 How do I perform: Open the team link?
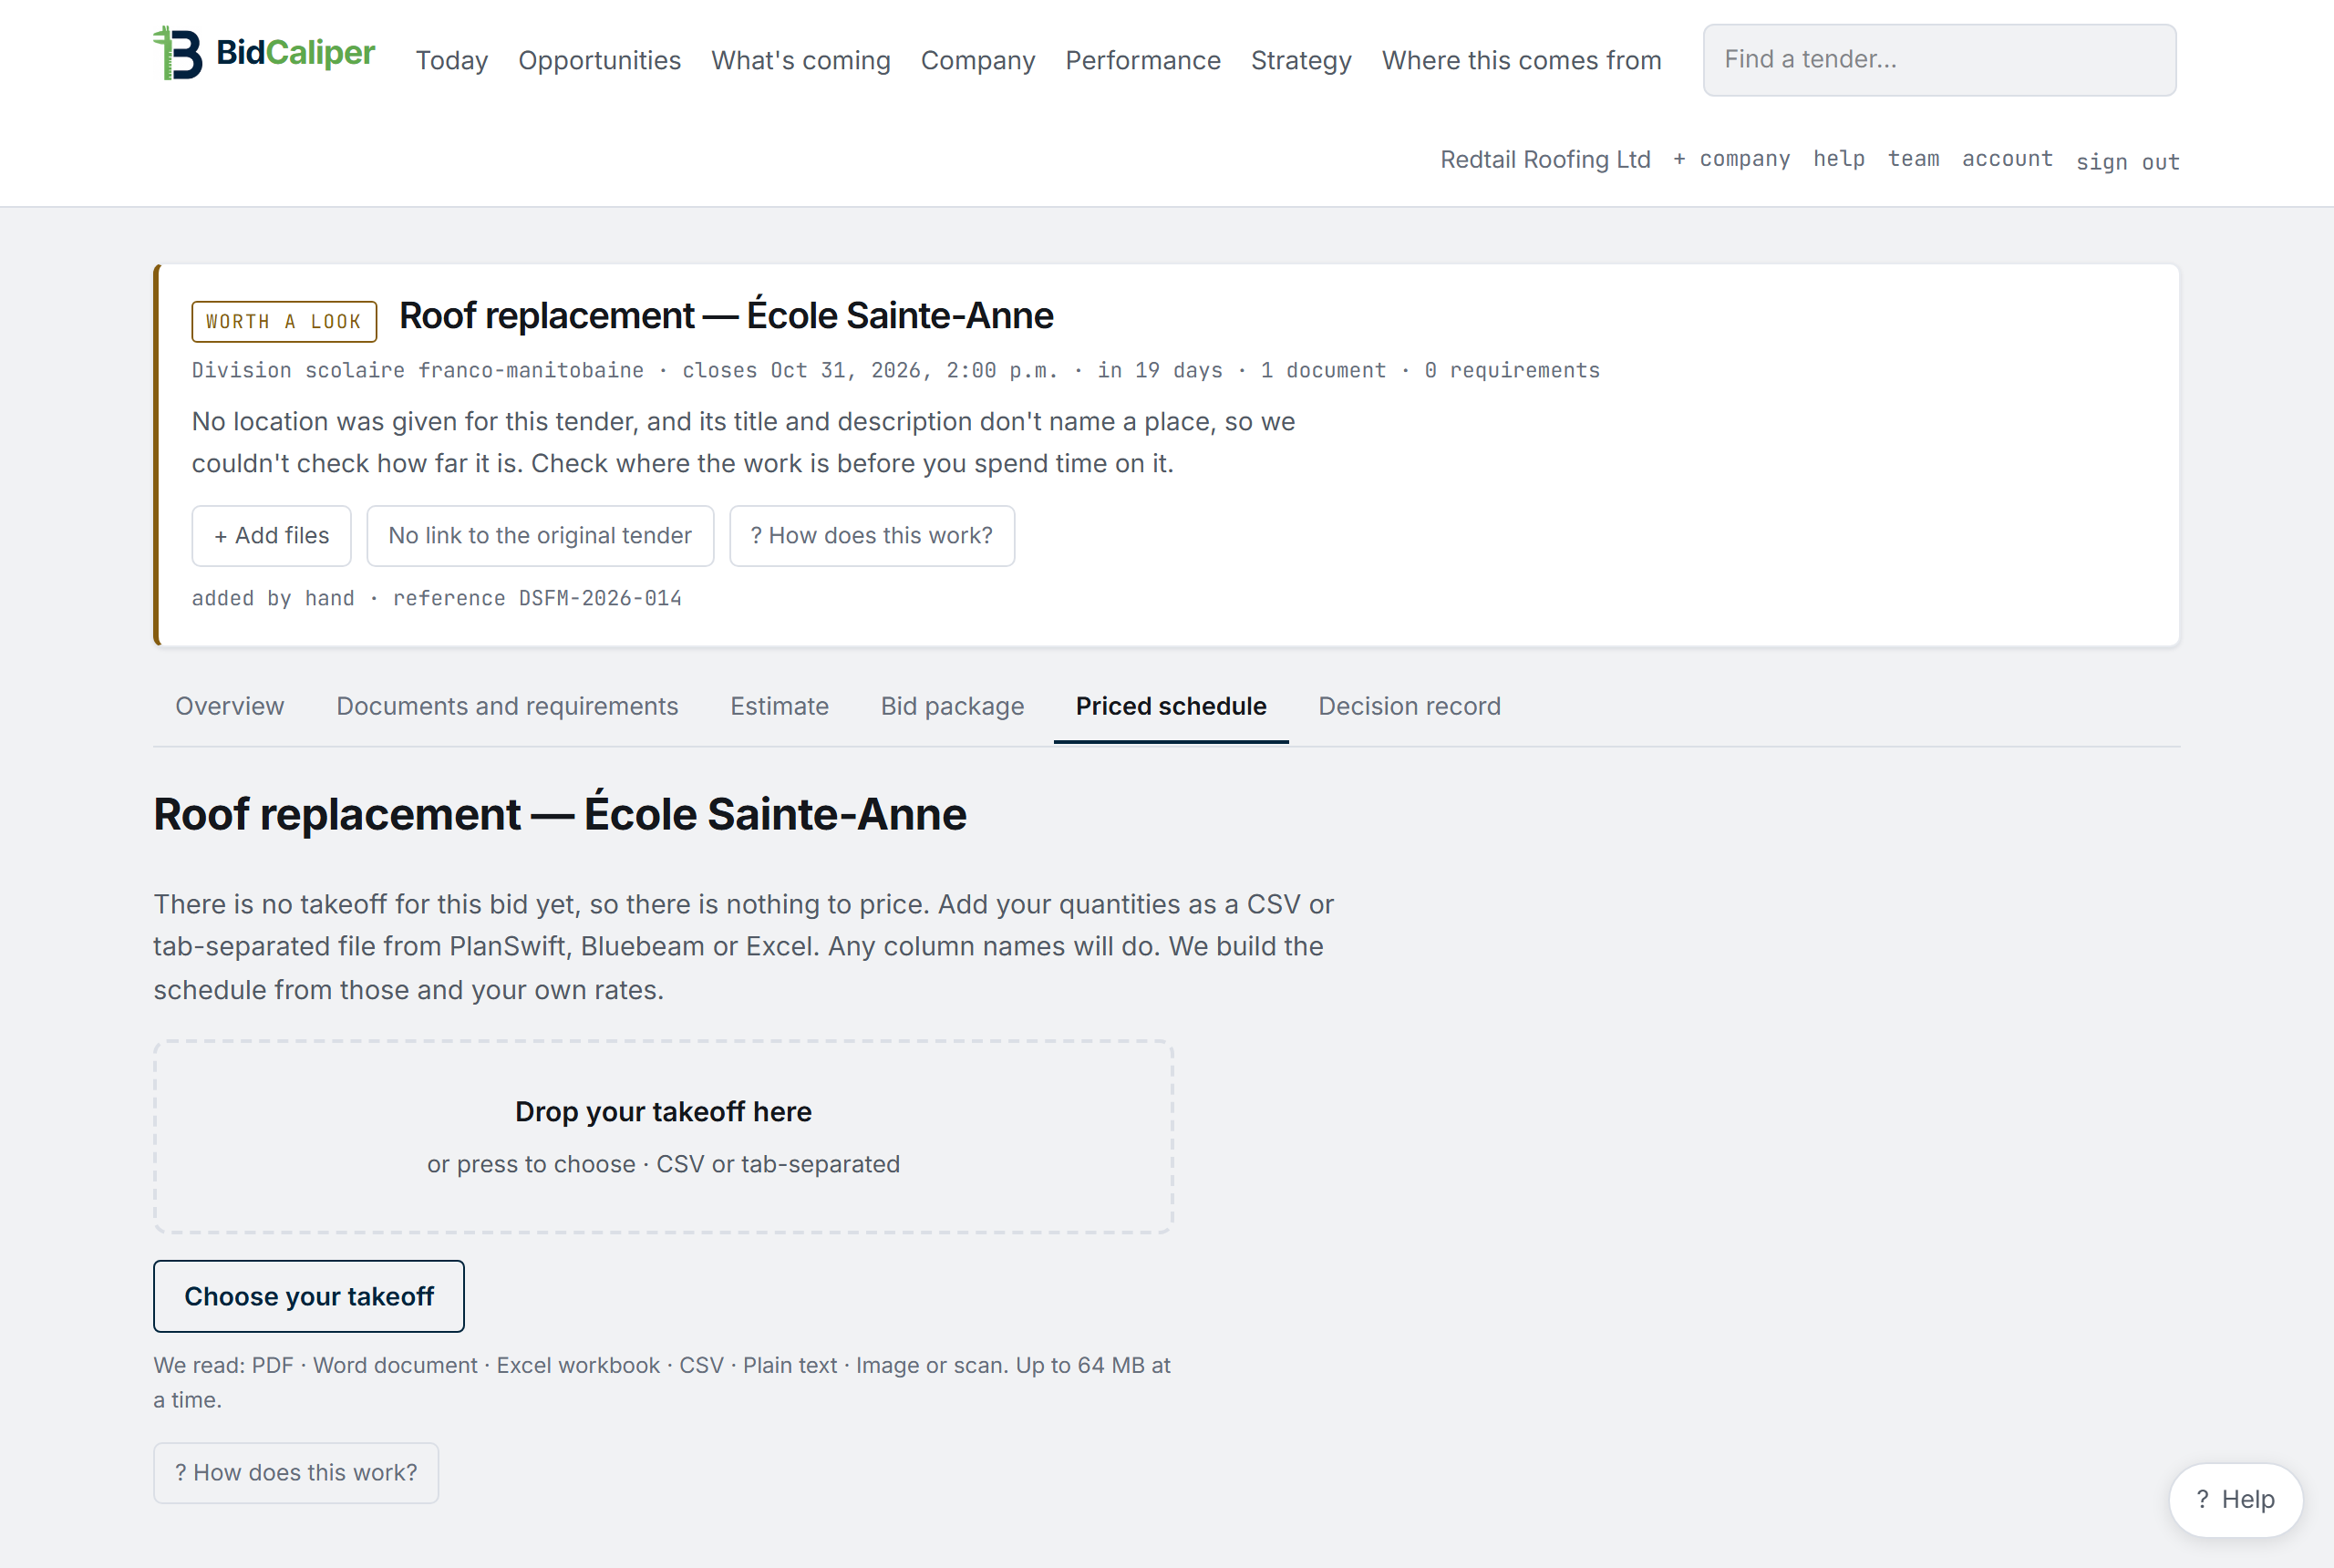coord(1913,159)
